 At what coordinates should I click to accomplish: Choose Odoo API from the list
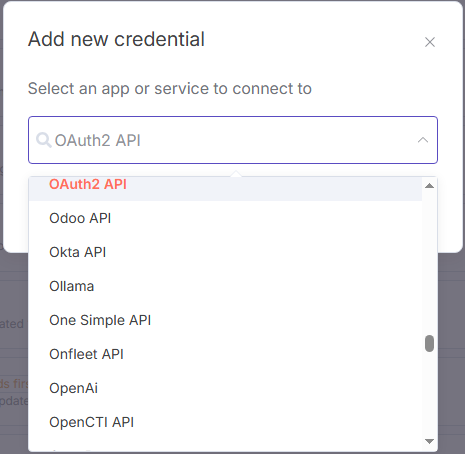coord(225,218)
